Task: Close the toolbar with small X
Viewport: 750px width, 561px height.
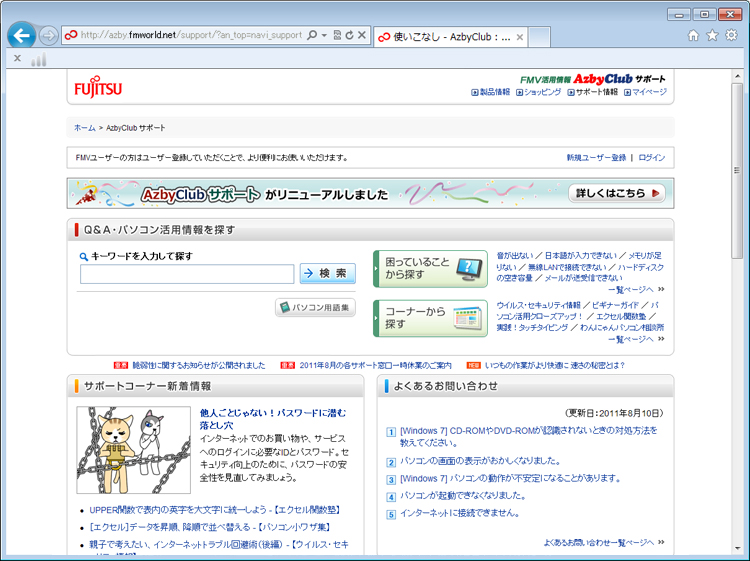Action: [x=17, y=58]
